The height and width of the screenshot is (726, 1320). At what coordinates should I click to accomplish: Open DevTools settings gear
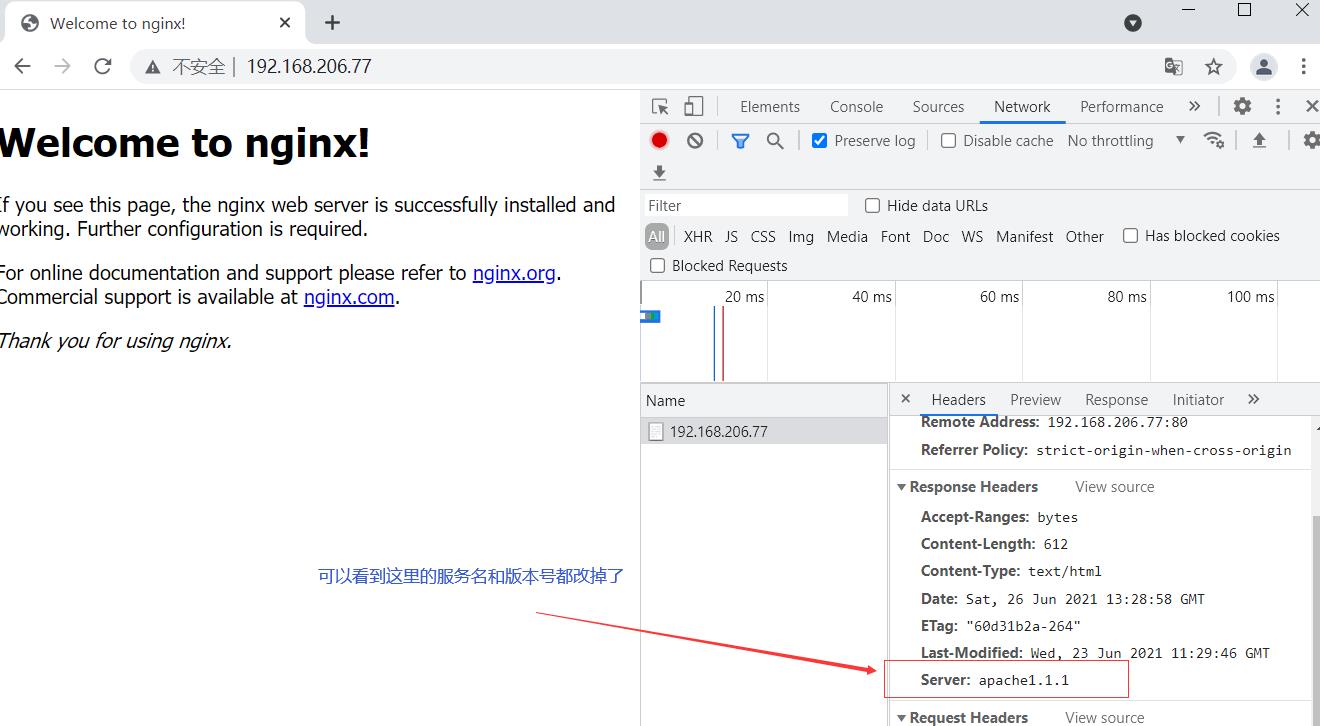point(1242,106)
